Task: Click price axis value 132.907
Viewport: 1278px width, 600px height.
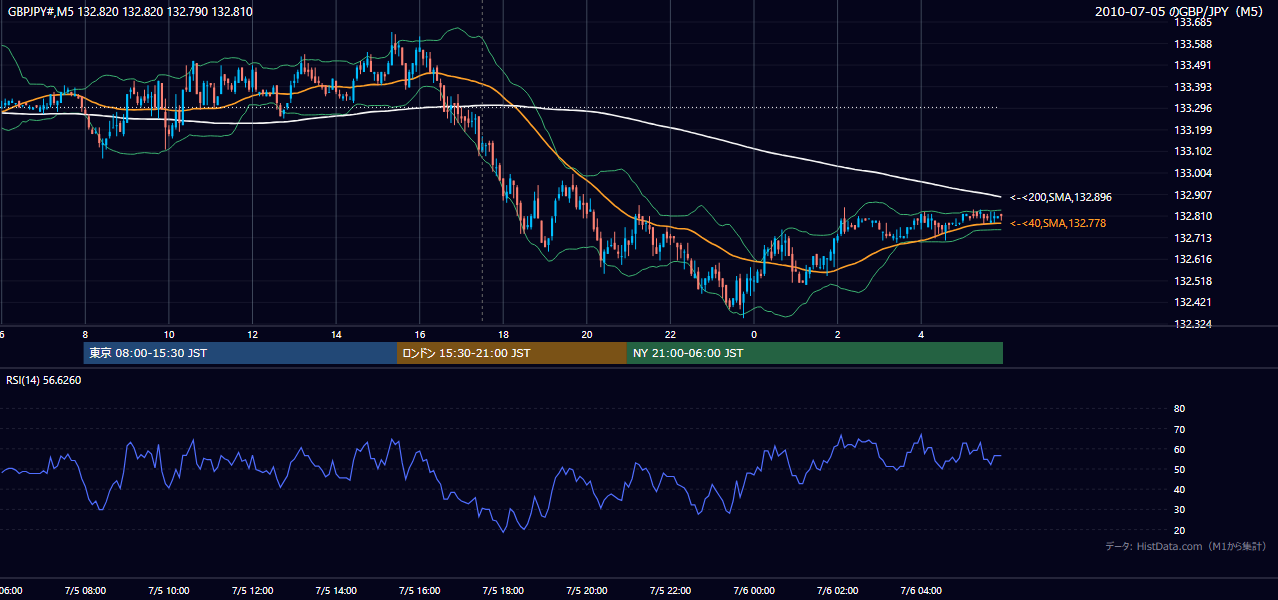Action: click(x=1193, y=195)
